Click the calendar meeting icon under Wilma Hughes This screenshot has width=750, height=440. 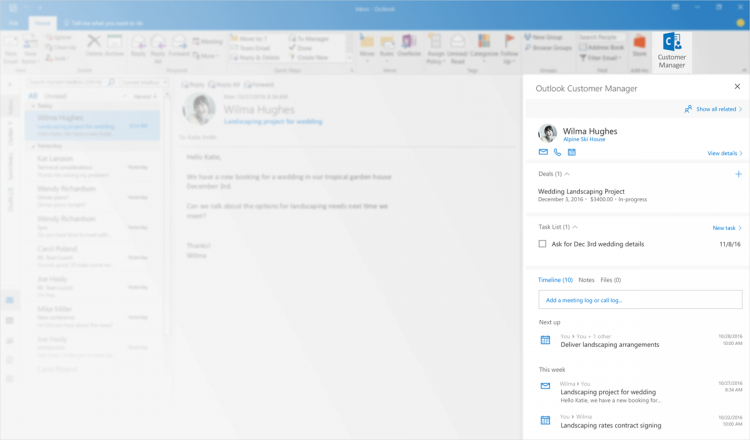point(572,152)
